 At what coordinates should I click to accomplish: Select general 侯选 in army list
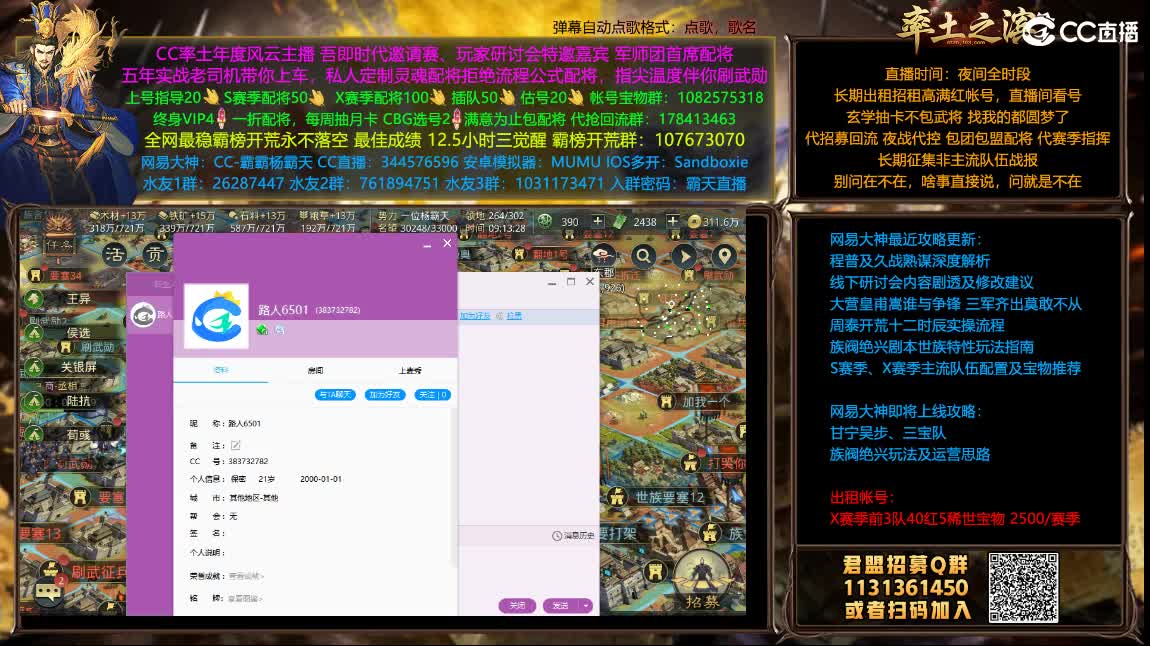point(78,333)
